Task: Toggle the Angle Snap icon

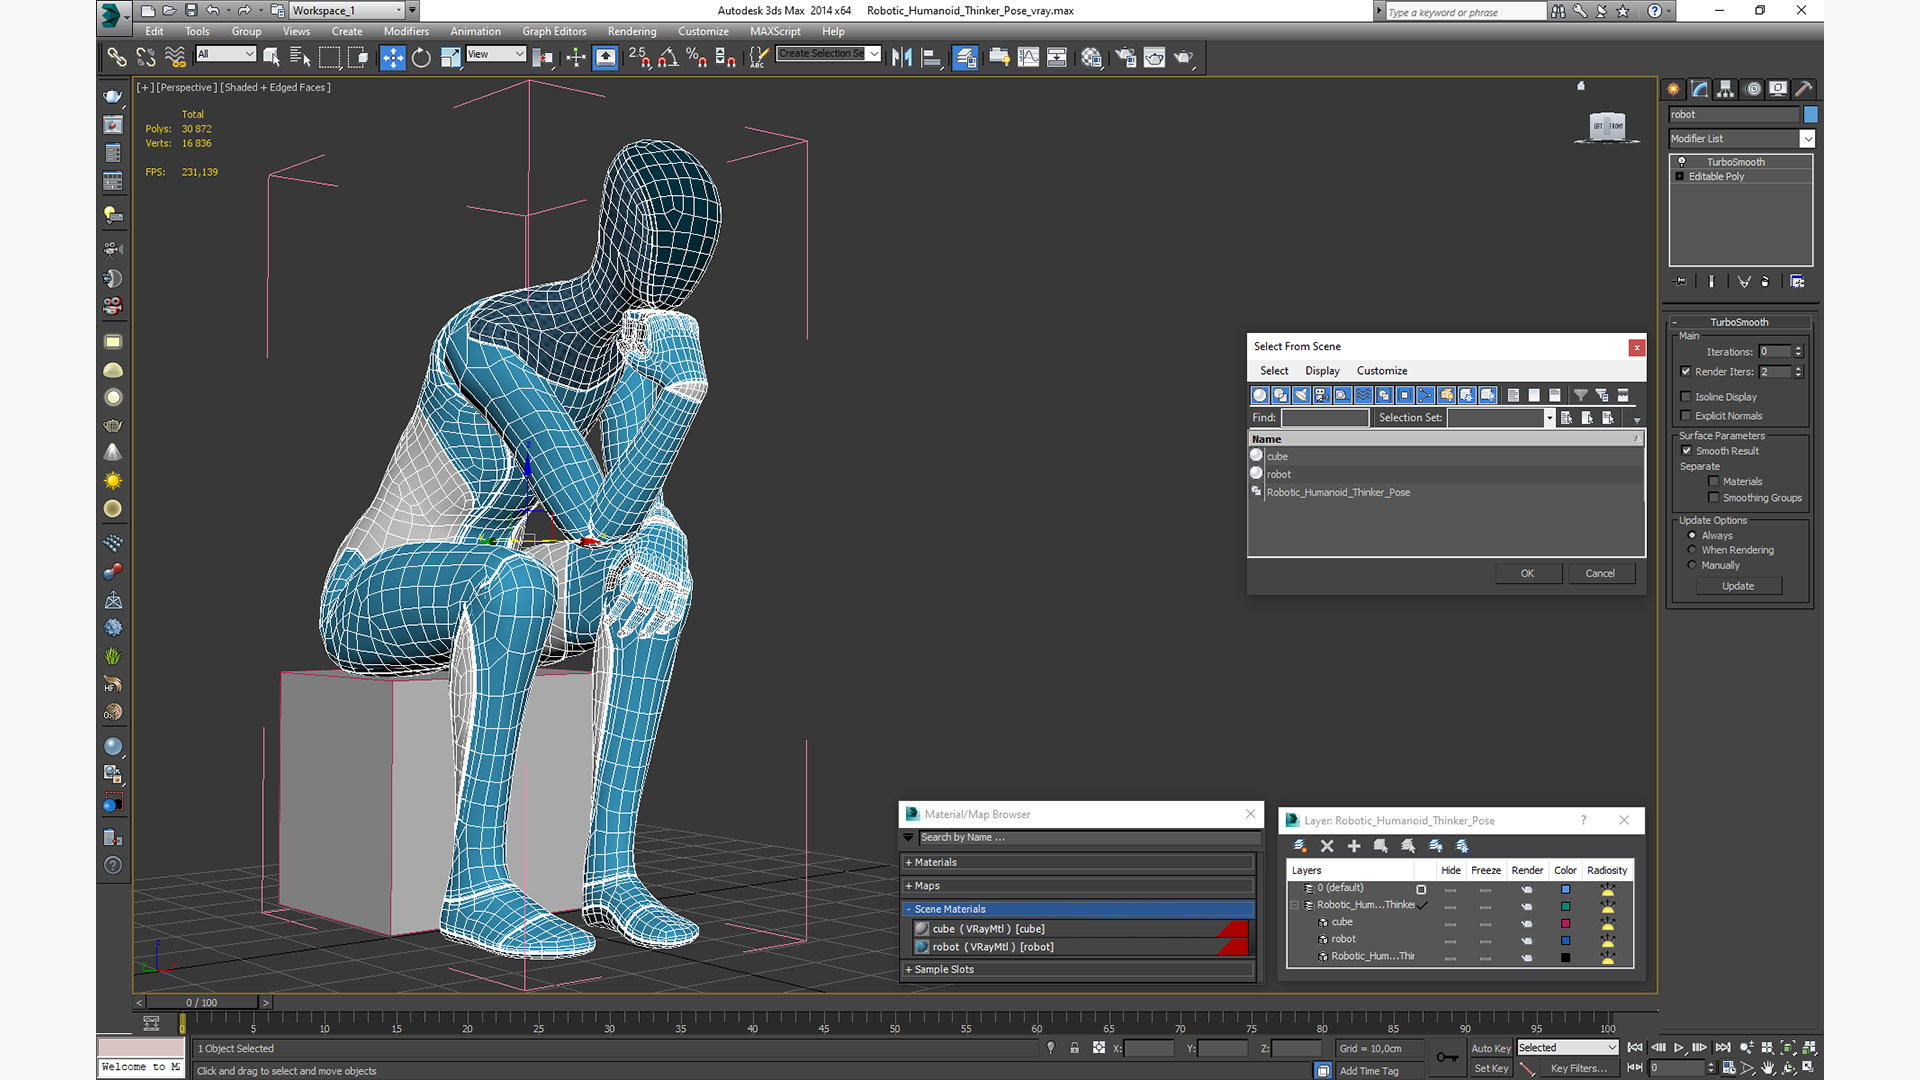Action: click(x=668, y=57)
